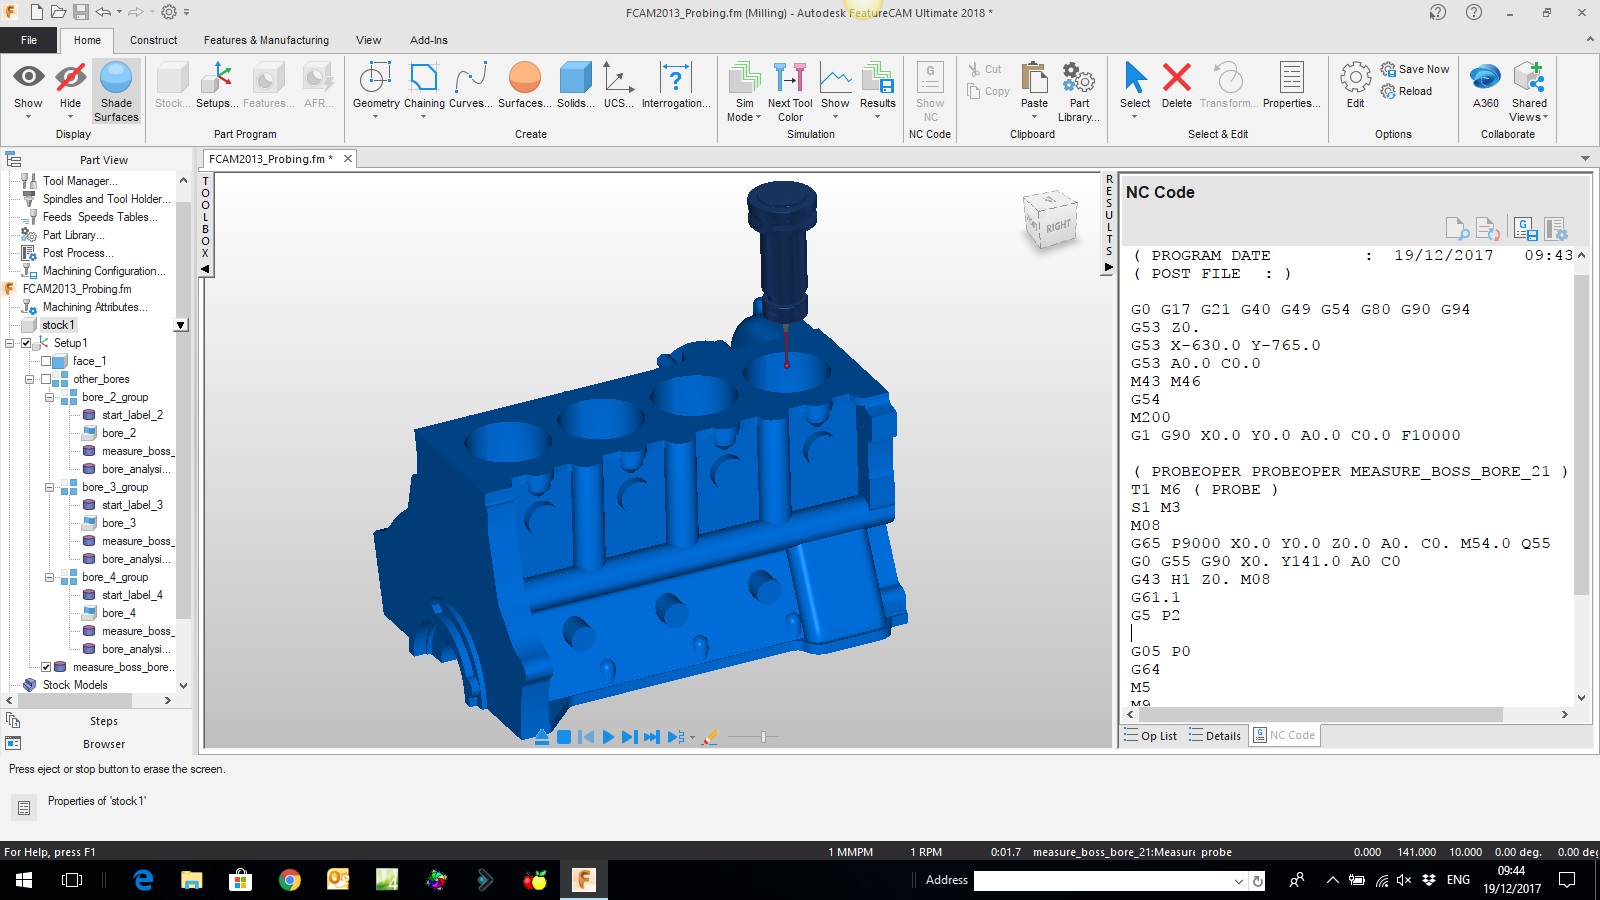Click Reload in Options
The width and height of the screenshot is (1600, 900).
(1406, 91)
